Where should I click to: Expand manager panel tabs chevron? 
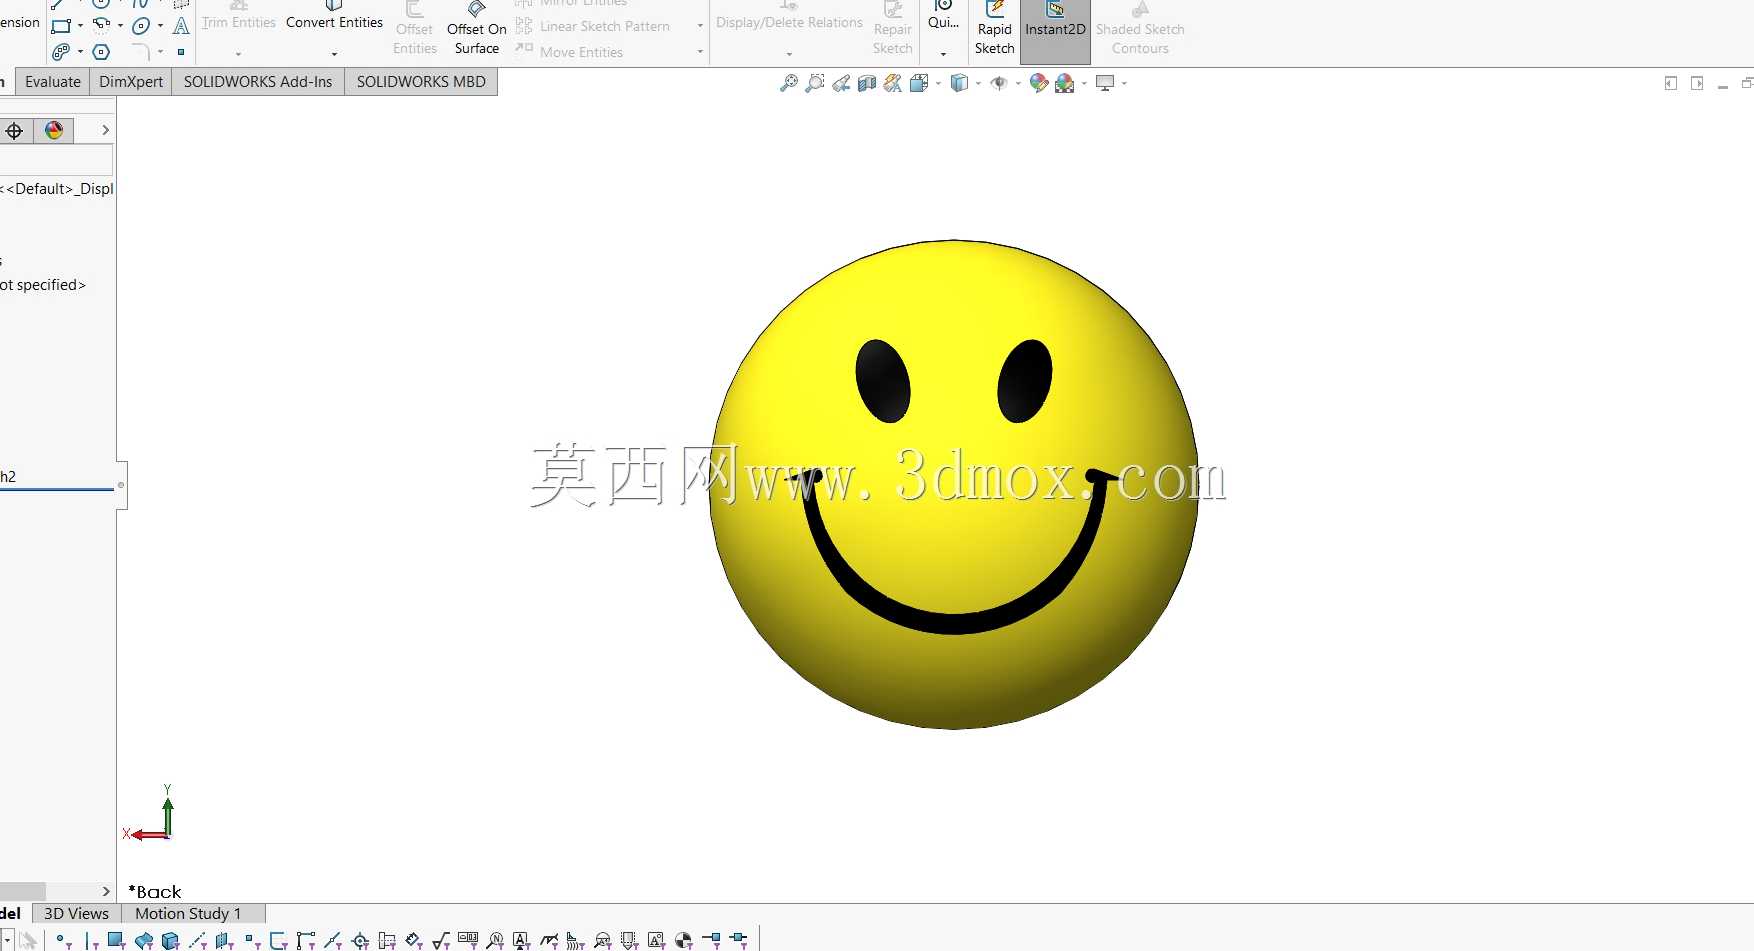click(105, 131)
